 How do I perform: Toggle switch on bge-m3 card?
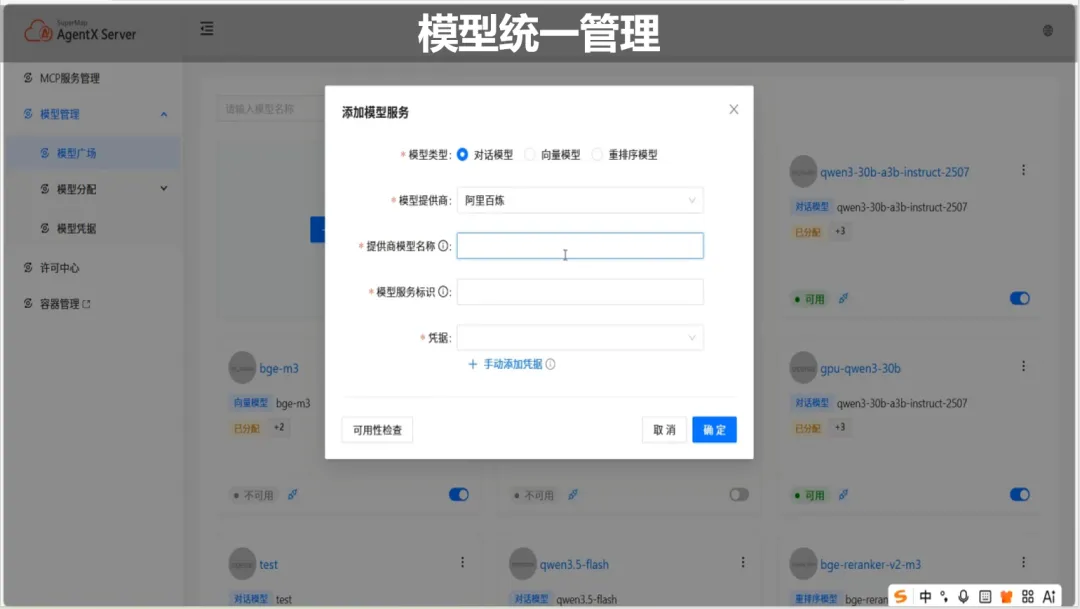[x=459, y=495]
